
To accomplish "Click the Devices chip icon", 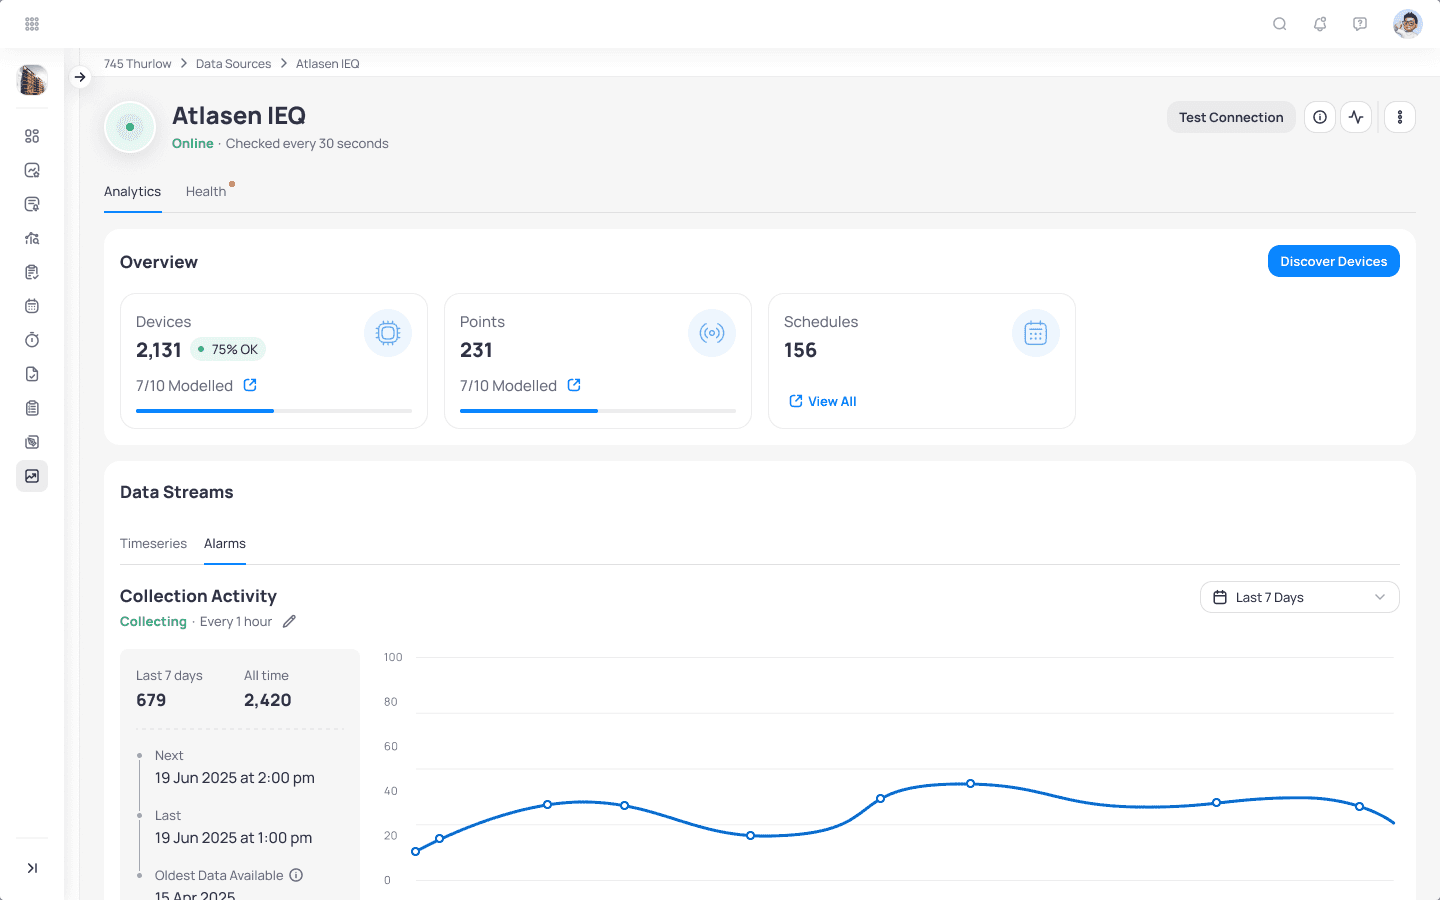I will tap(388, 333).
